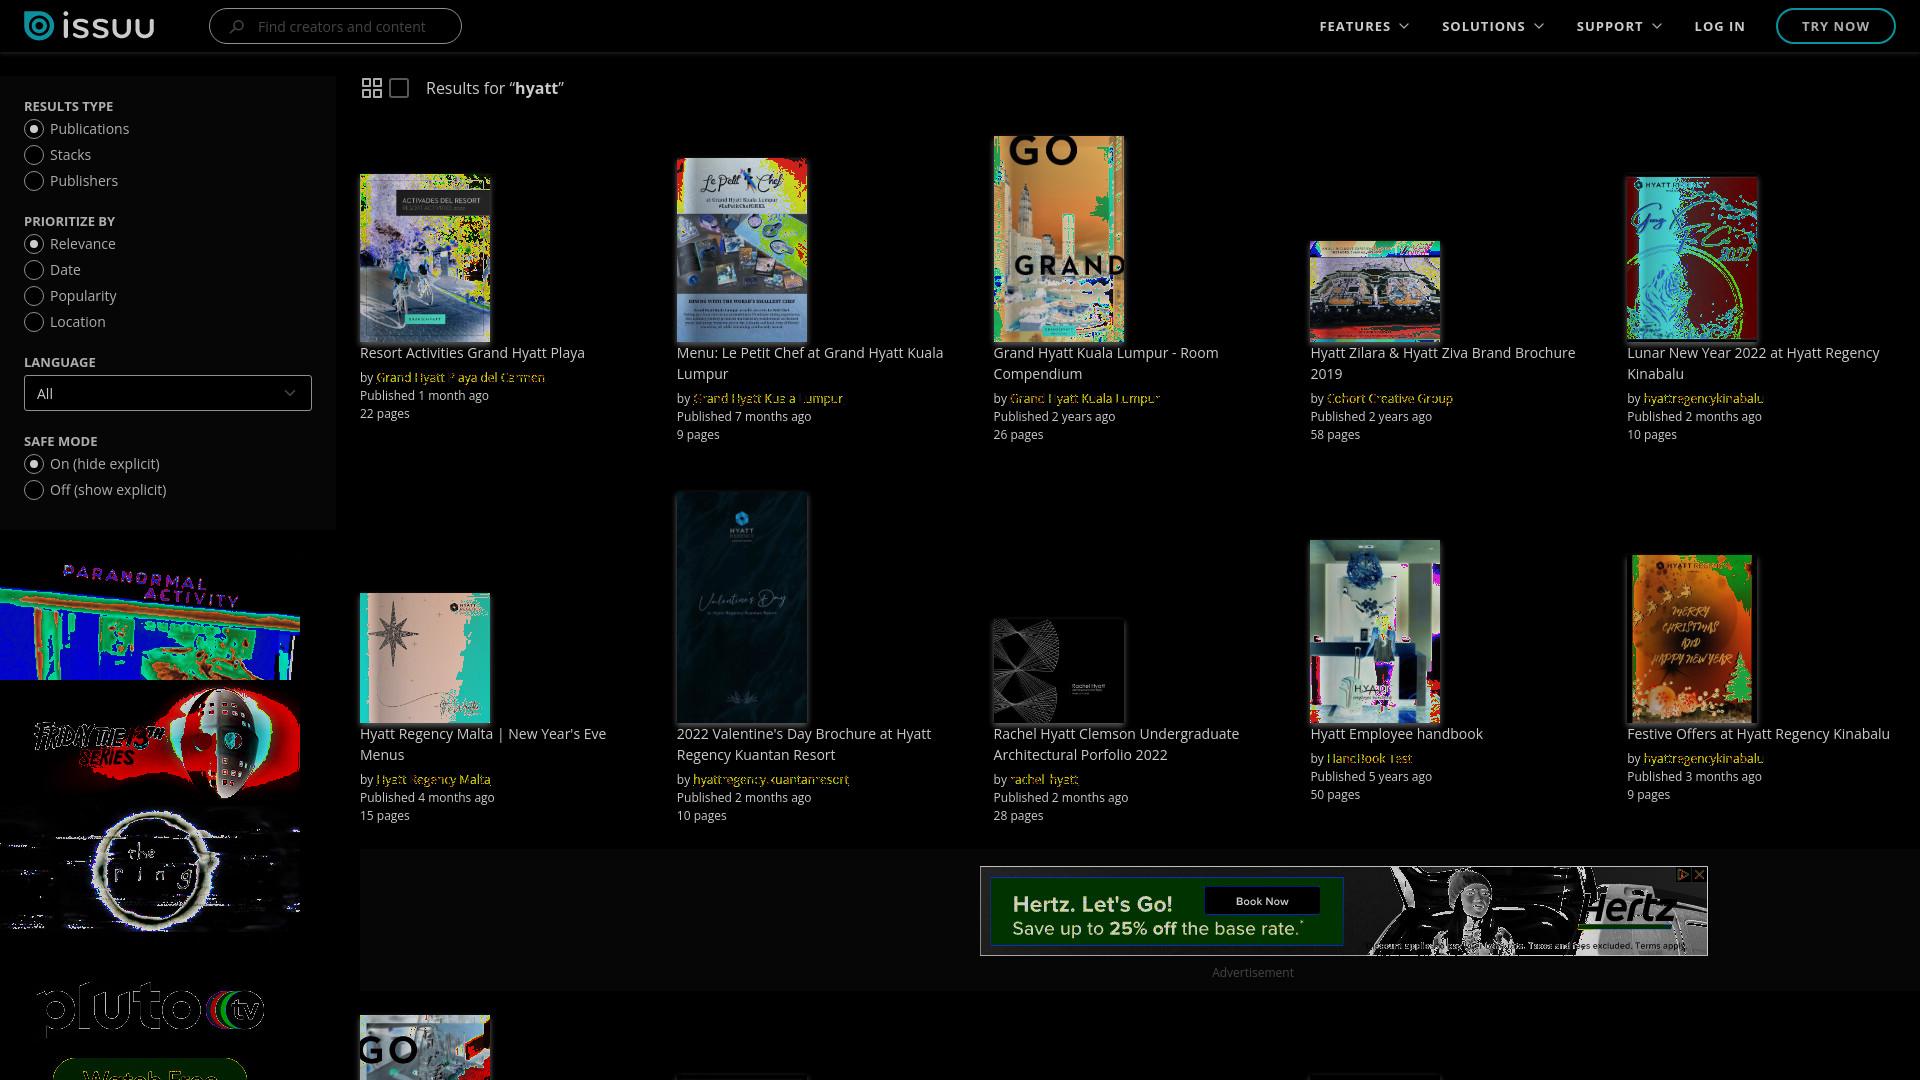
Task: Open Le Petit Chef menu cover thumbnail
Action: point(742,250)
